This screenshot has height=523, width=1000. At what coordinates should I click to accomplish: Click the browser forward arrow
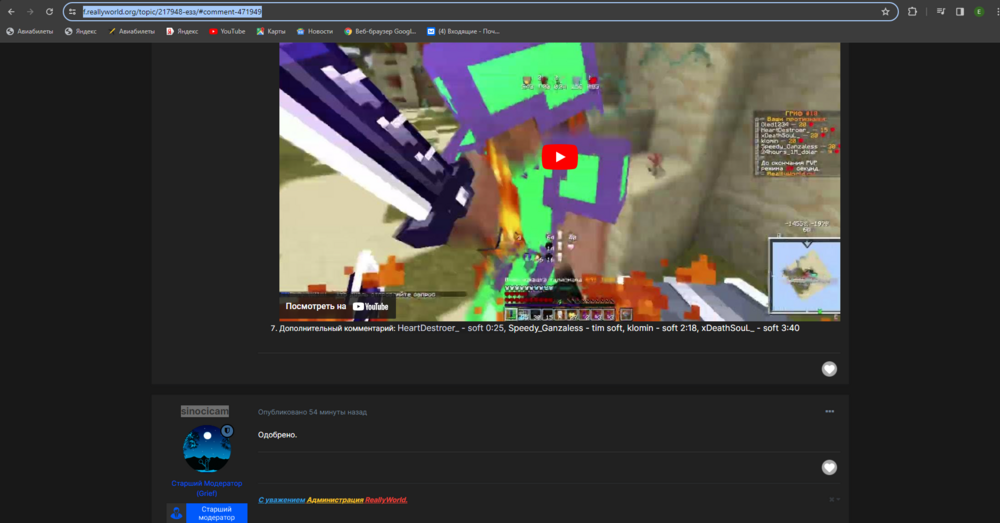click(x=30, y=11)
